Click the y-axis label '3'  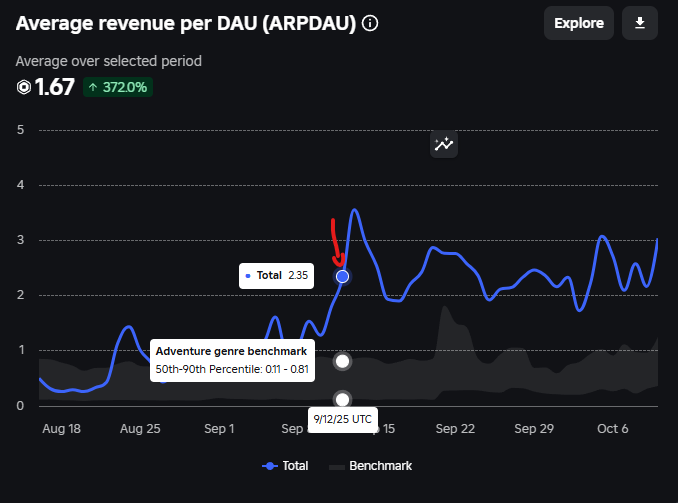(x=20, y=240)
